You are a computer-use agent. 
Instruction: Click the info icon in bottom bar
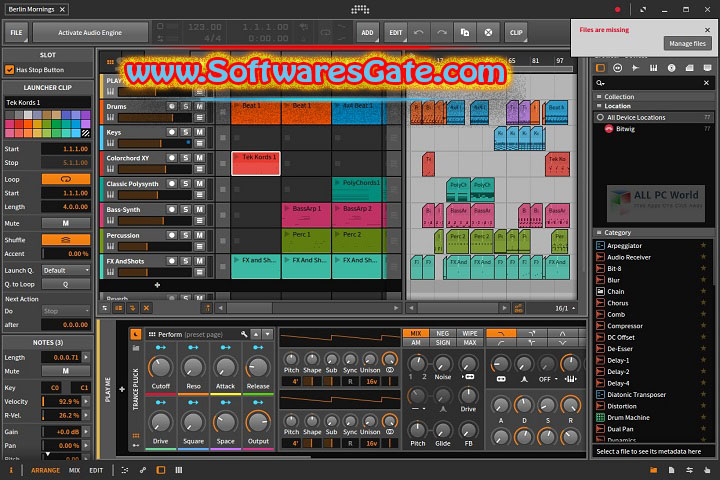(11, 470)
